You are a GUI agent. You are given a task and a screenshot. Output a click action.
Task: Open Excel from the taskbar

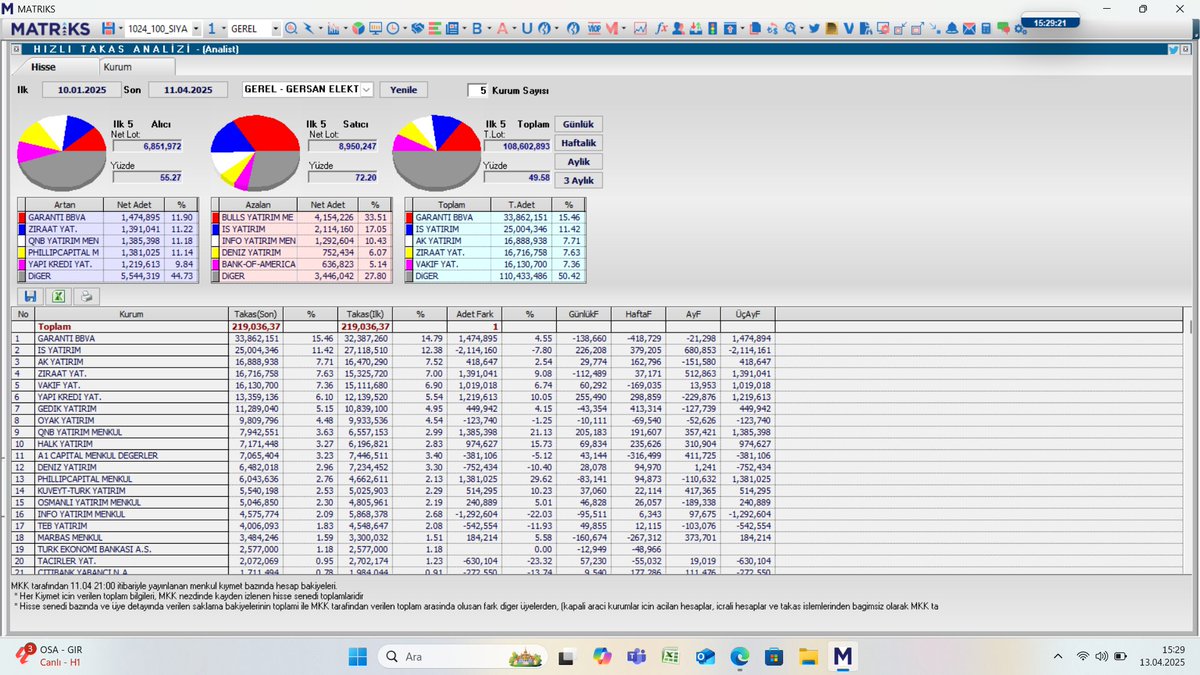point(671,656)
